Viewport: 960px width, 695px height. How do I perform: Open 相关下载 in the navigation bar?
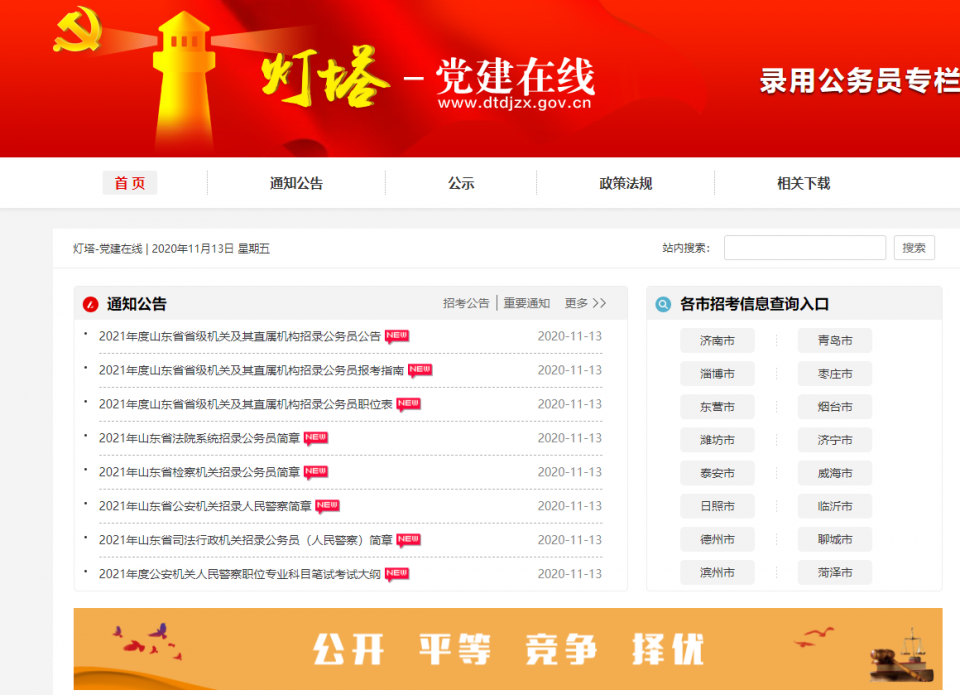[804, 183]
